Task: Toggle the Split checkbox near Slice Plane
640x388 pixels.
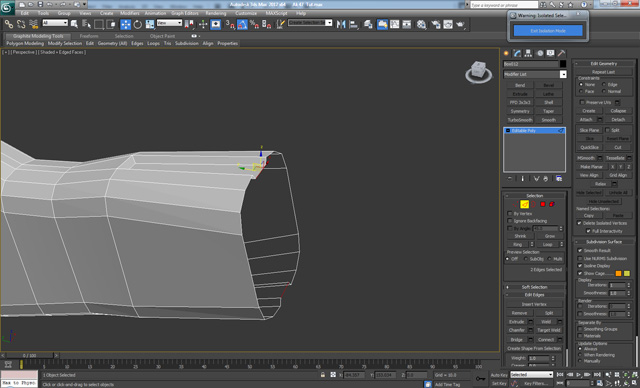Action: [607, 130]
